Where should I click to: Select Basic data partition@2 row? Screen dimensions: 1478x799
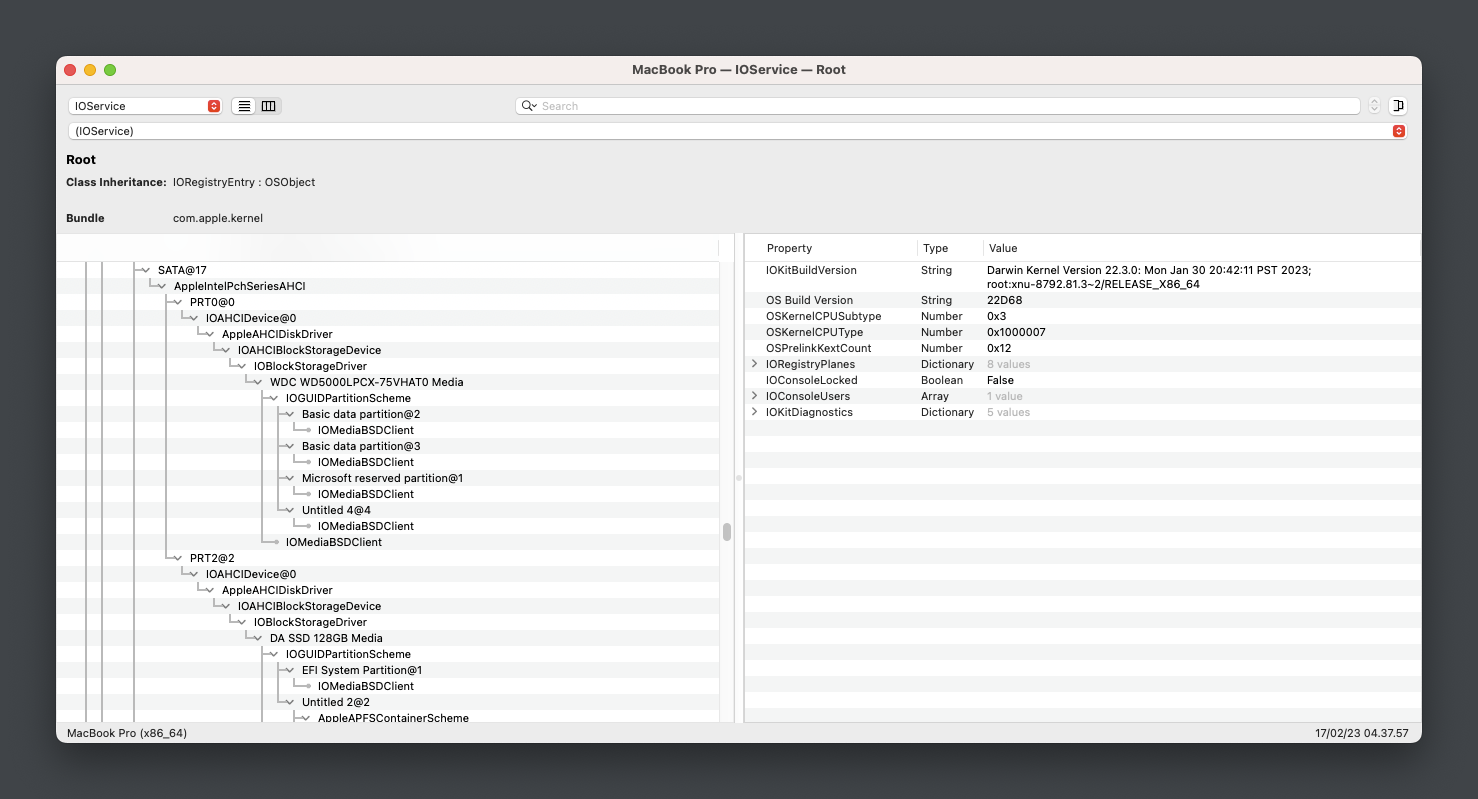point(361,414)
